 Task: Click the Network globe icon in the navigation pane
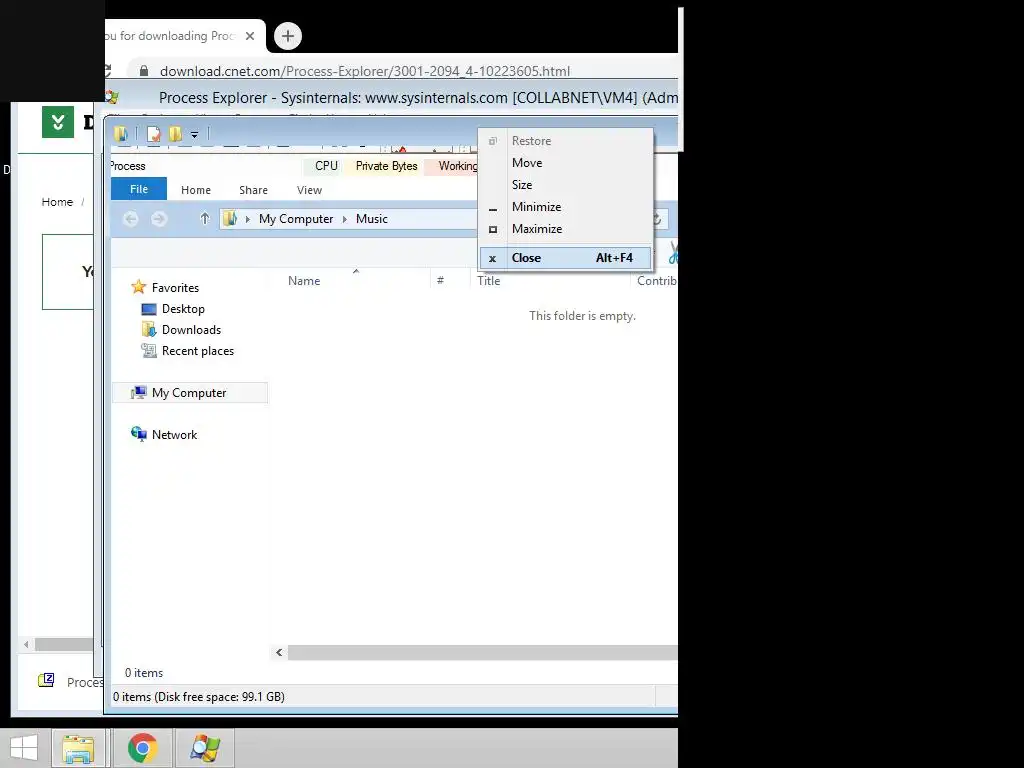point(138,434)
